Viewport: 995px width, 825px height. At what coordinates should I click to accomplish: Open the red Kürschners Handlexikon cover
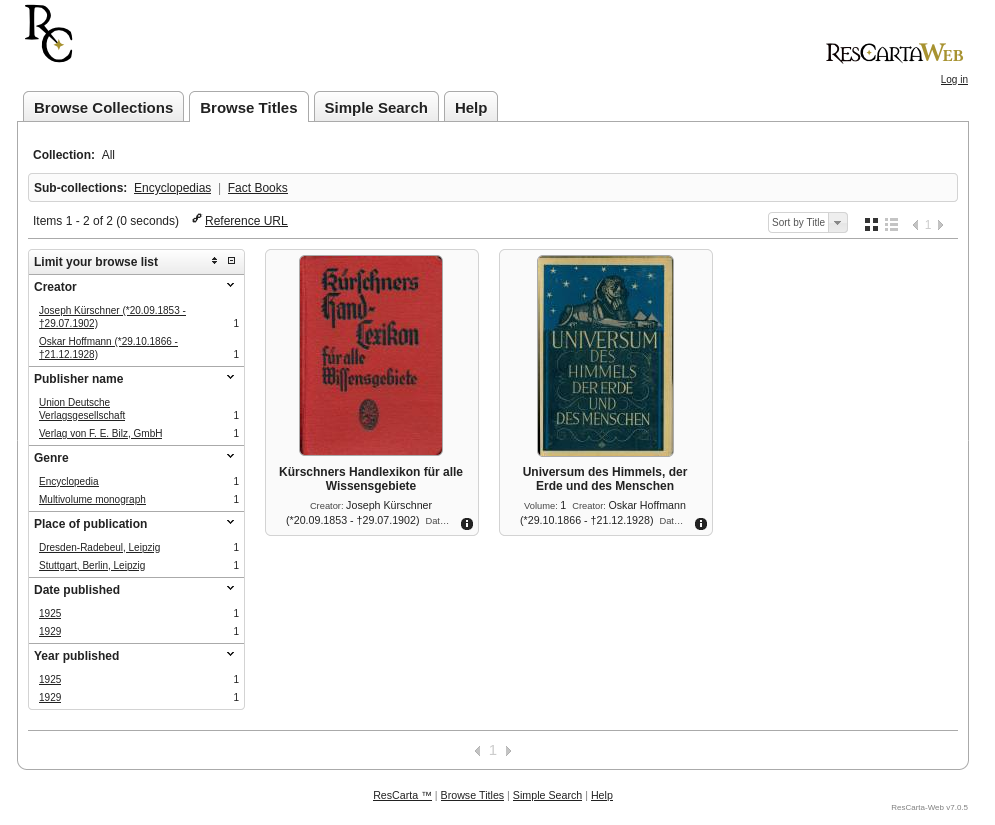[x=371, y=355]
